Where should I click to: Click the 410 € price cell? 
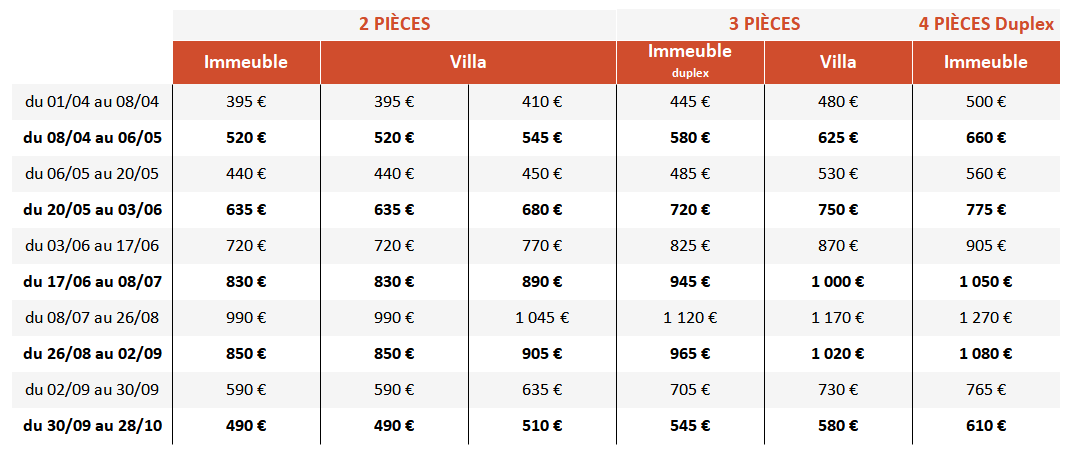542,103
